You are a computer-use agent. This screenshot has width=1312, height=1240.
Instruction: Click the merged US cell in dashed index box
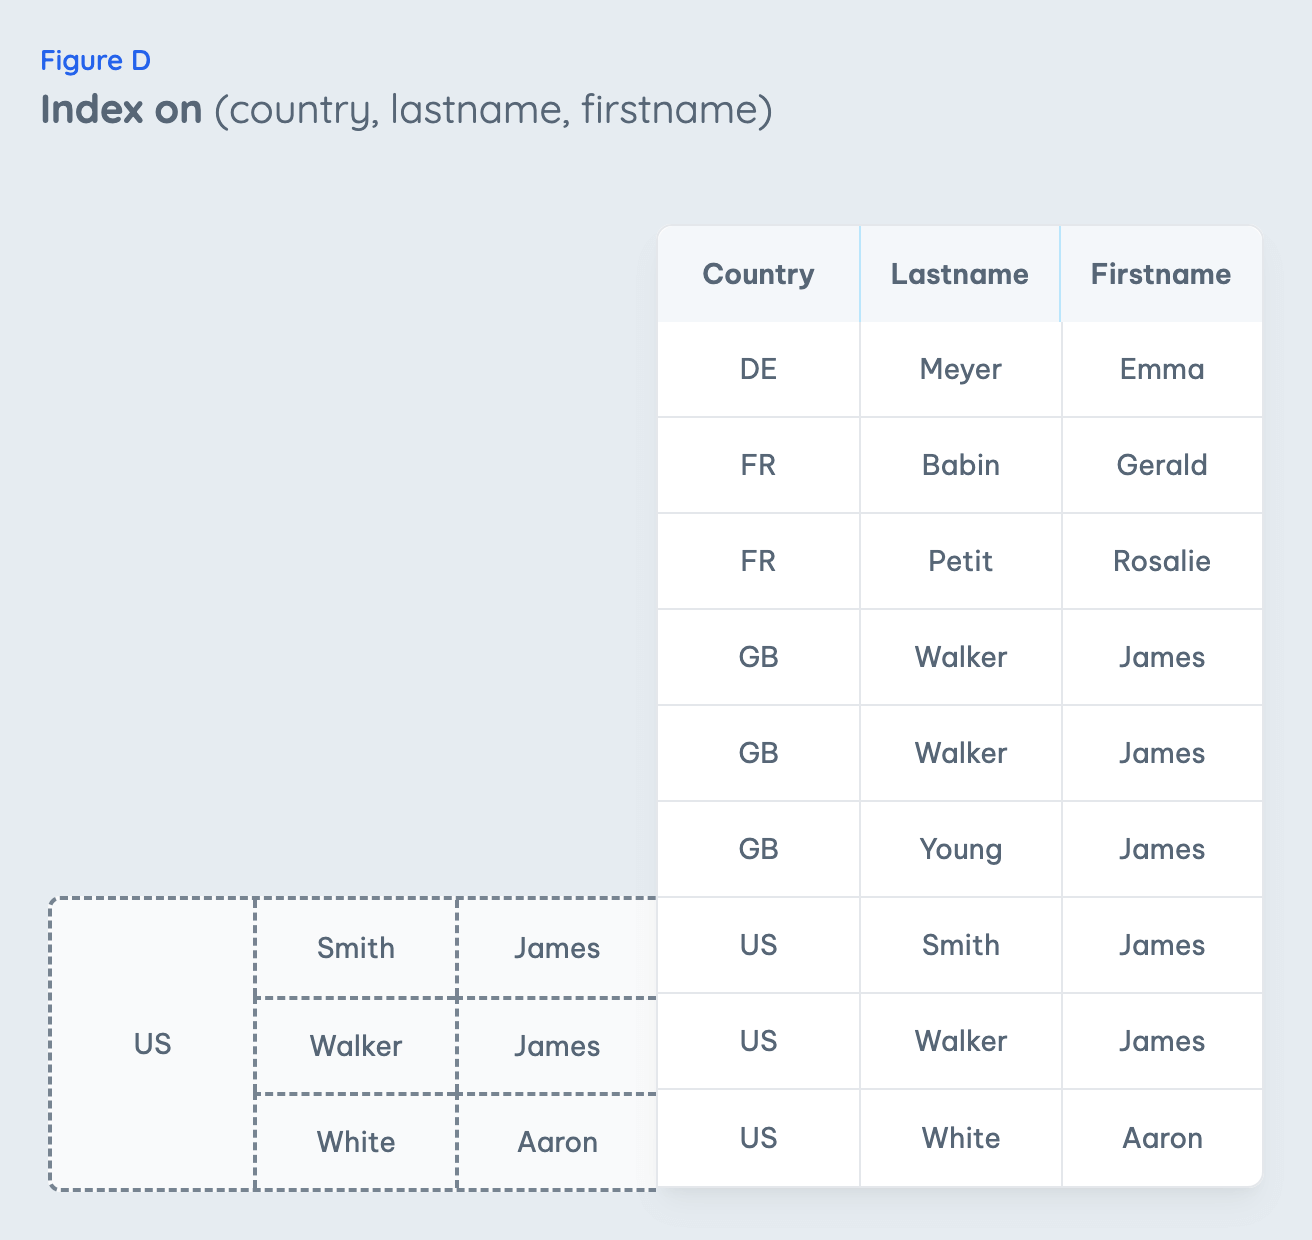(x=152, y=1044)
